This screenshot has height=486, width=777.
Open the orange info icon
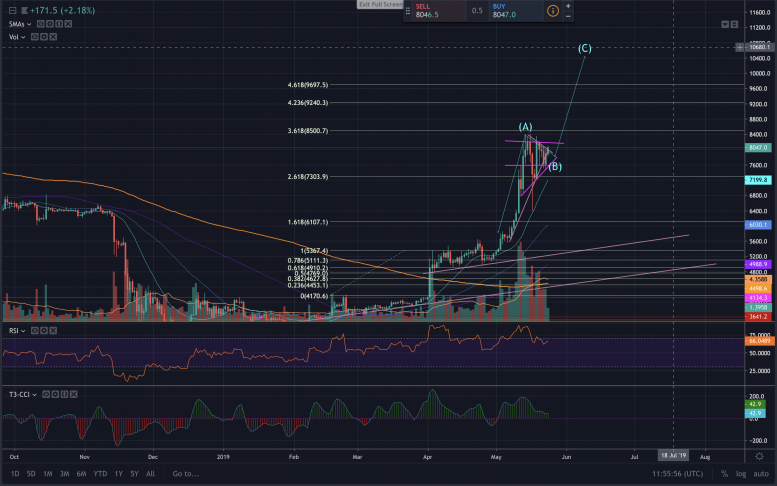[553, 11]
